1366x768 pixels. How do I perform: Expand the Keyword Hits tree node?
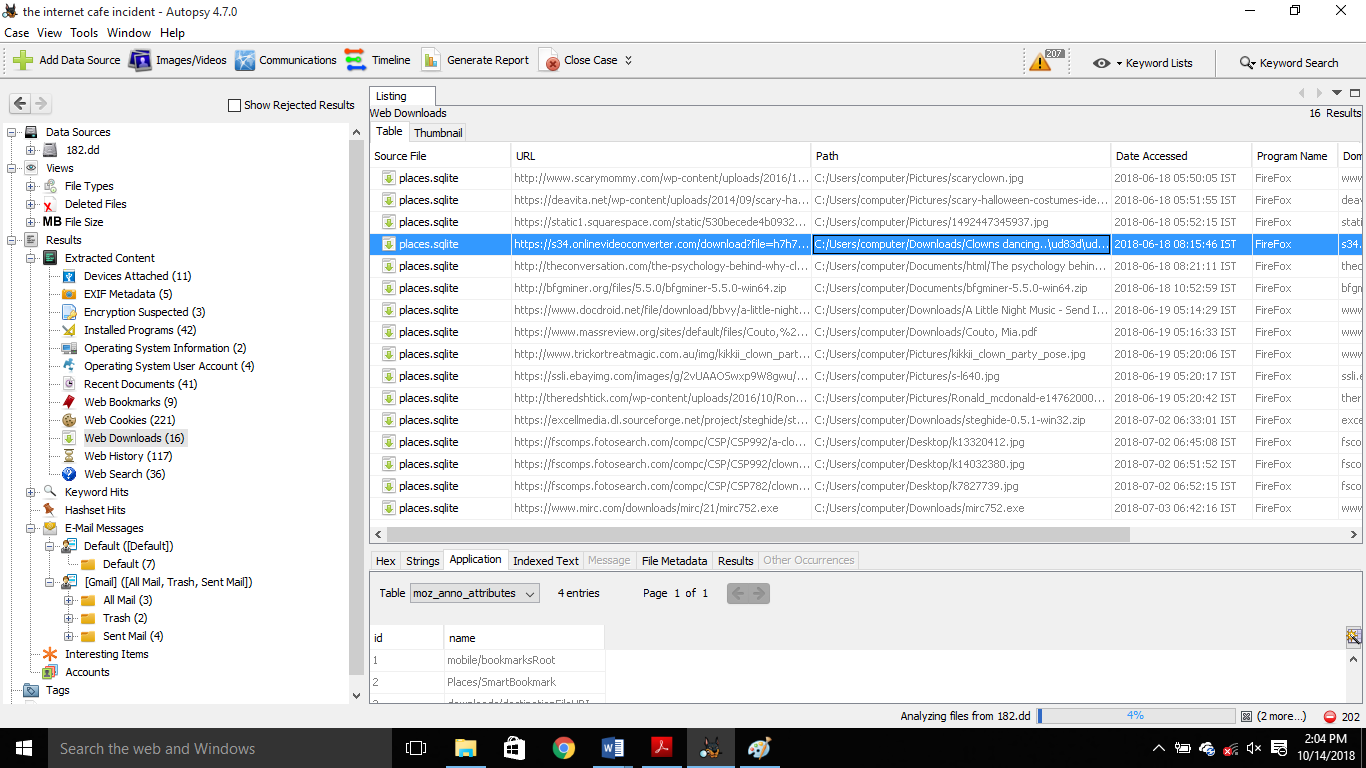pos(31,492)
